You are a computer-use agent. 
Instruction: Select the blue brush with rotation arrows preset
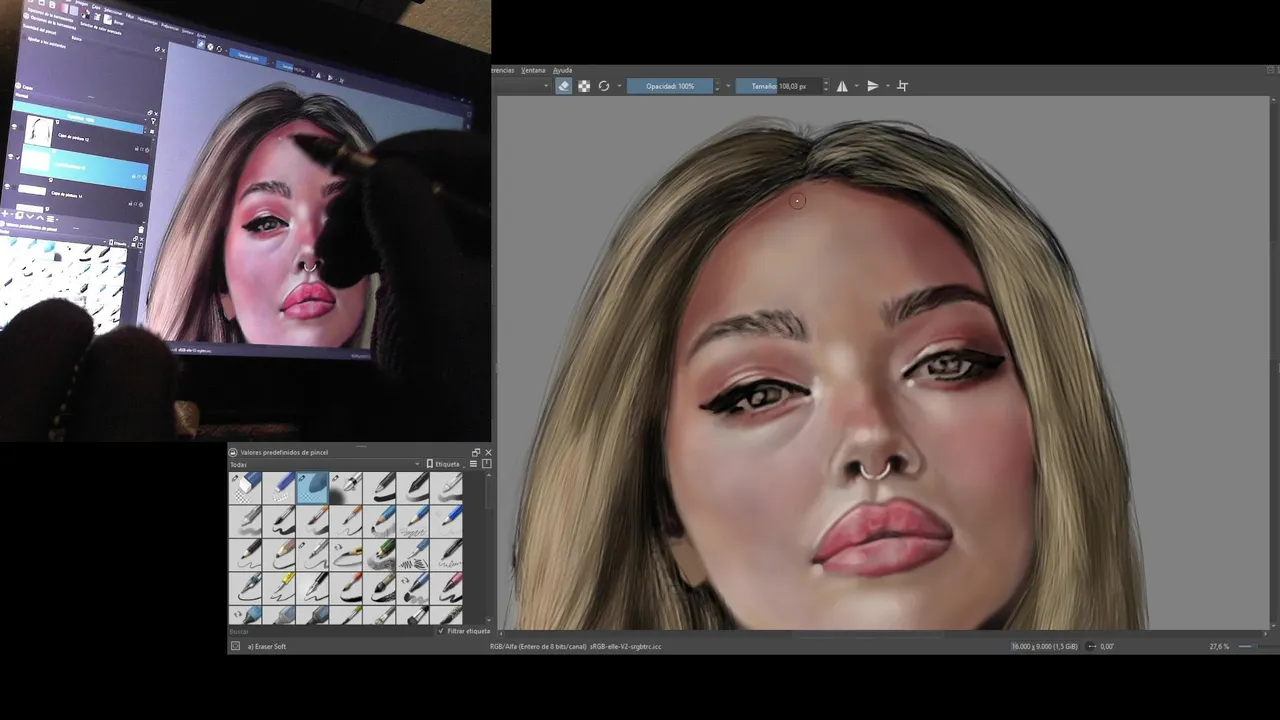[245, 614]
